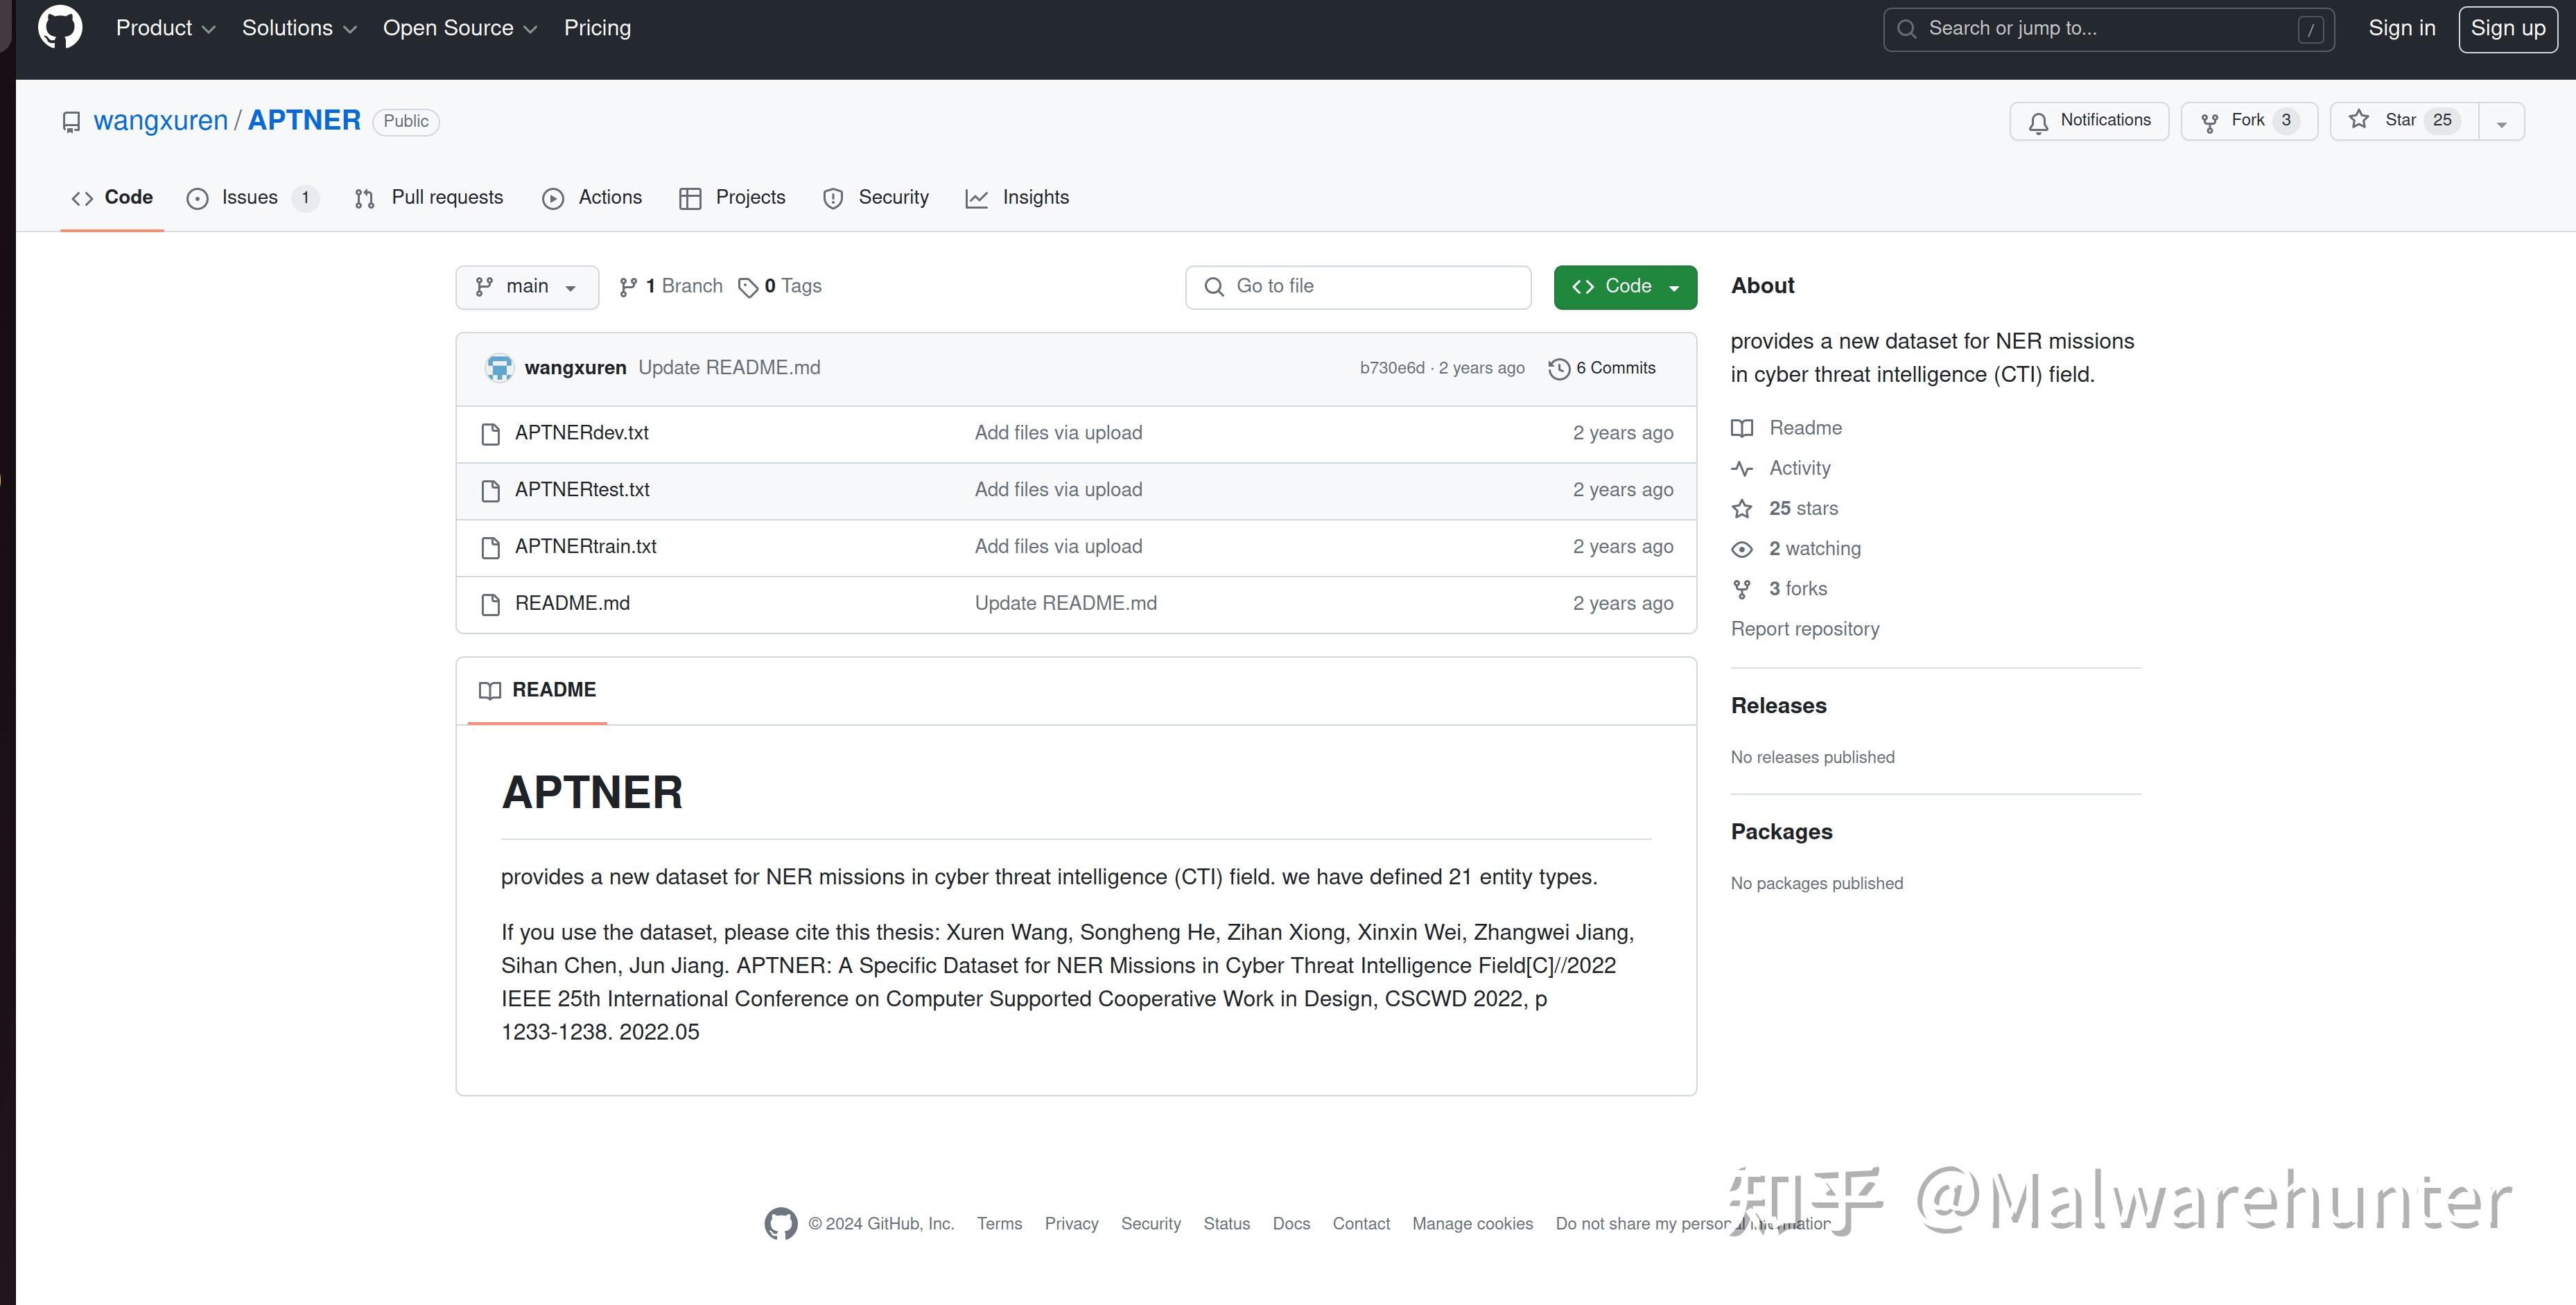The image size is (2576, 1305).
Task: Open the APTNERtrain.txt file
Action: (585, 547)
